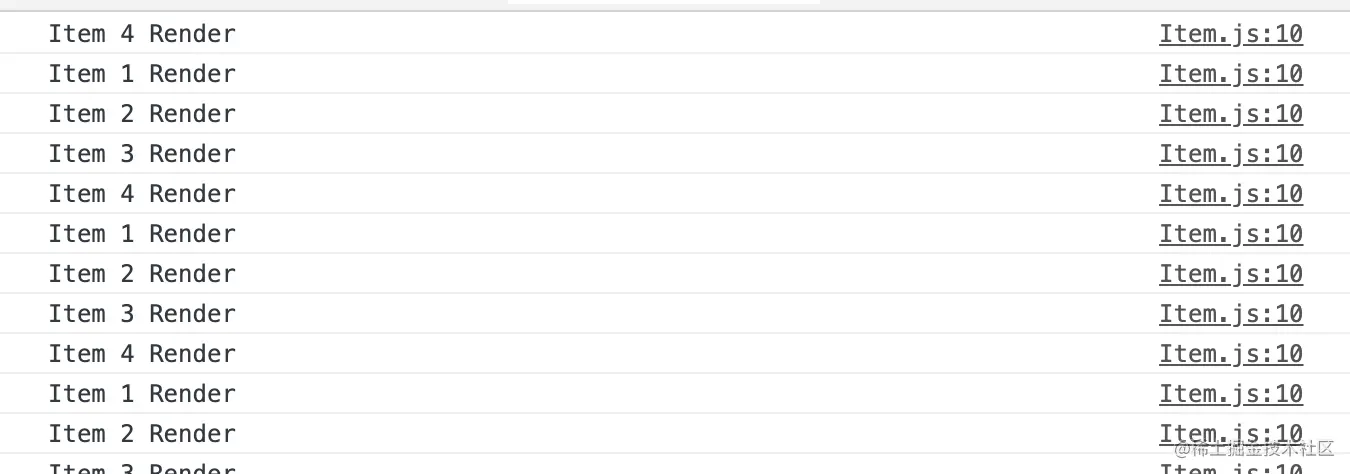Open Item.js:10 link for first Item 1 Render
This screenshot has width=1350, height=474.
tap(1231, 74)
